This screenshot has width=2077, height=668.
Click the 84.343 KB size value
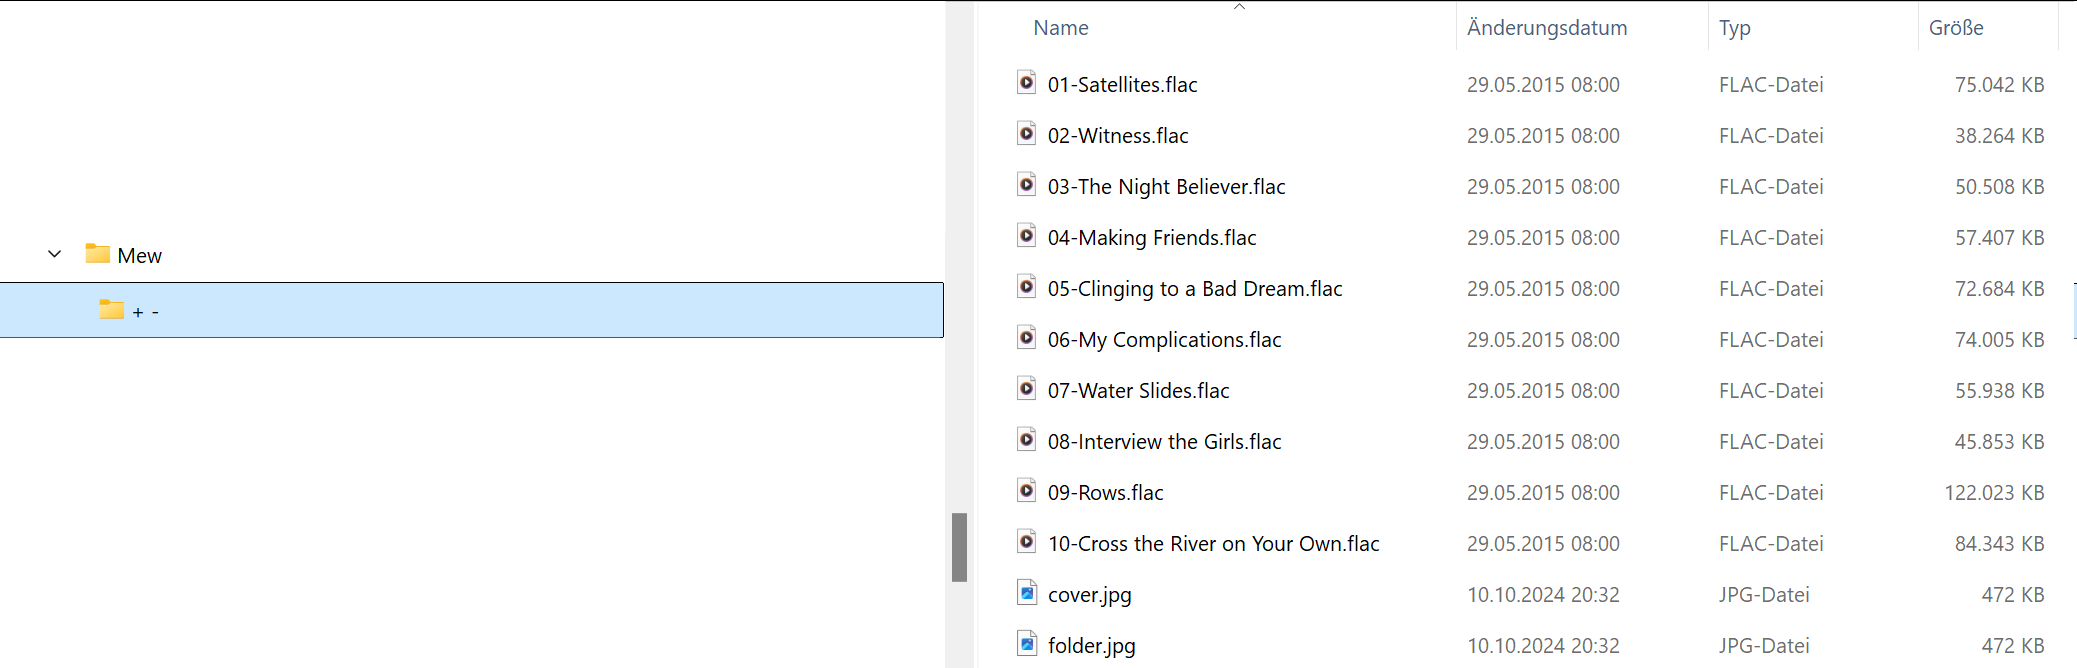[x=1999, y=544]
